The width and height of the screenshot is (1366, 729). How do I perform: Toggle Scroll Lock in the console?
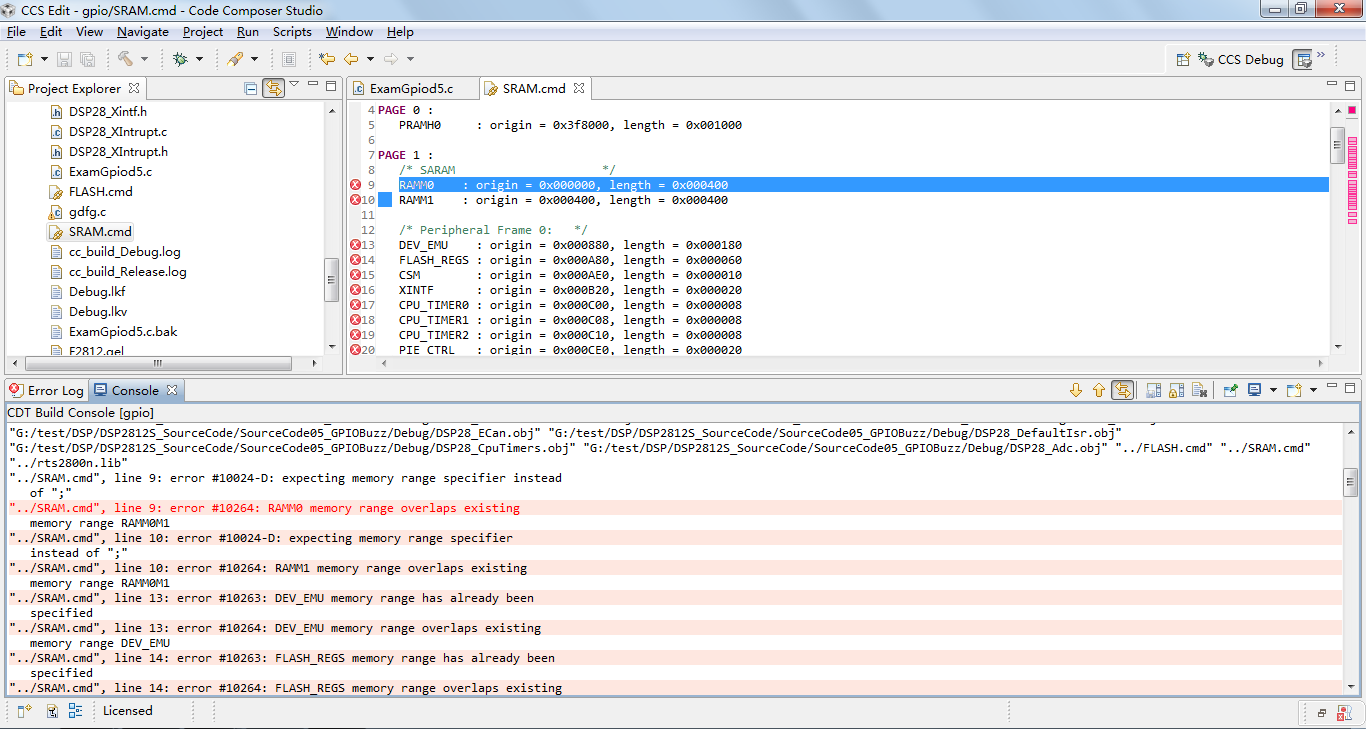pos(1176,390)
